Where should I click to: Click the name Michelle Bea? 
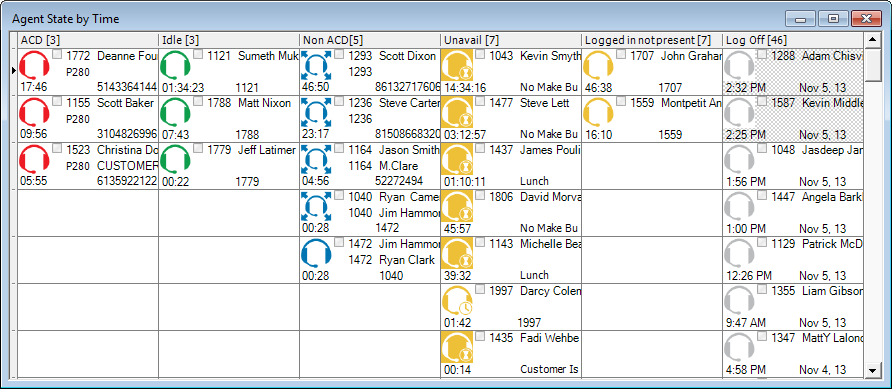550,244
